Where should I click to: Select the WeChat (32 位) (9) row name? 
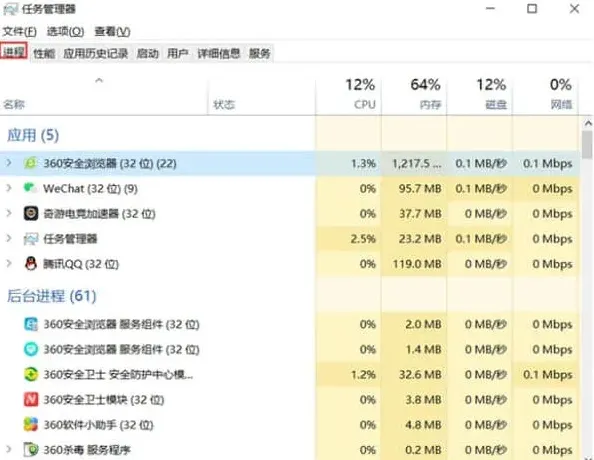pos(90,188)
